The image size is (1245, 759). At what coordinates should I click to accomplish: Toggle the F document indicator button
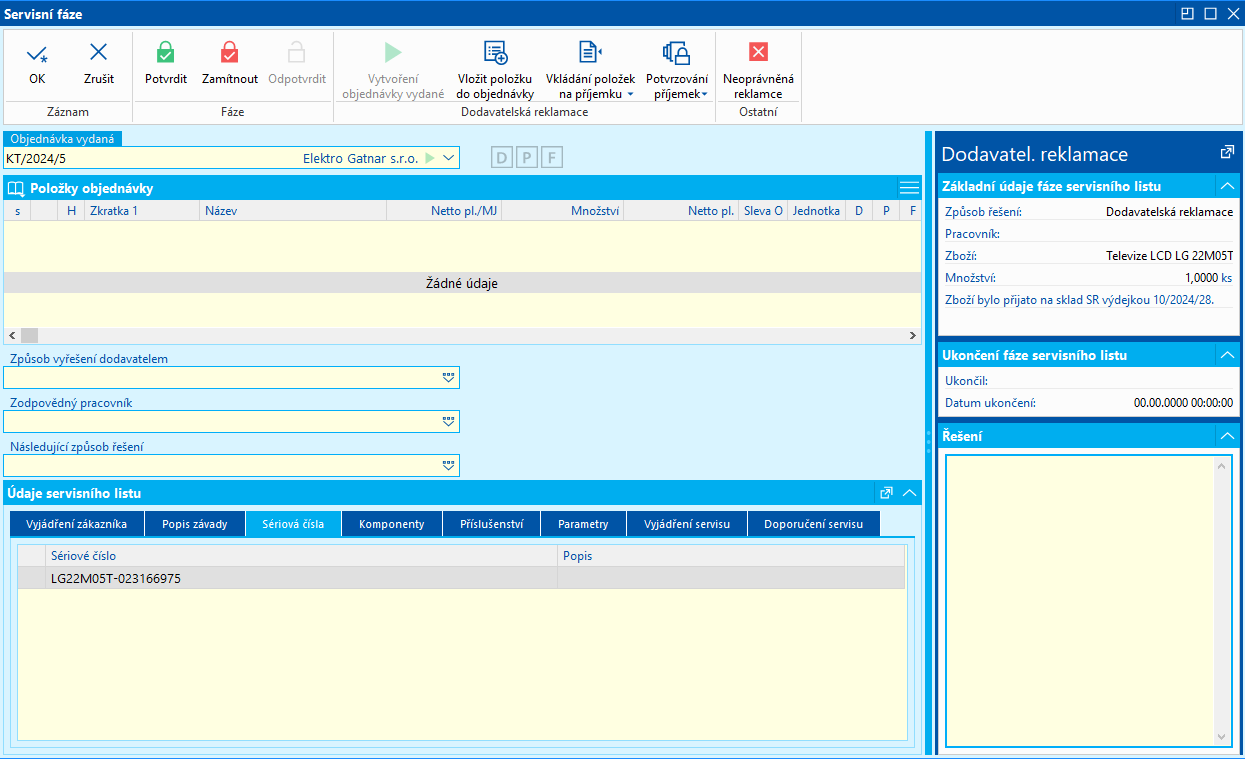point(551,158)
